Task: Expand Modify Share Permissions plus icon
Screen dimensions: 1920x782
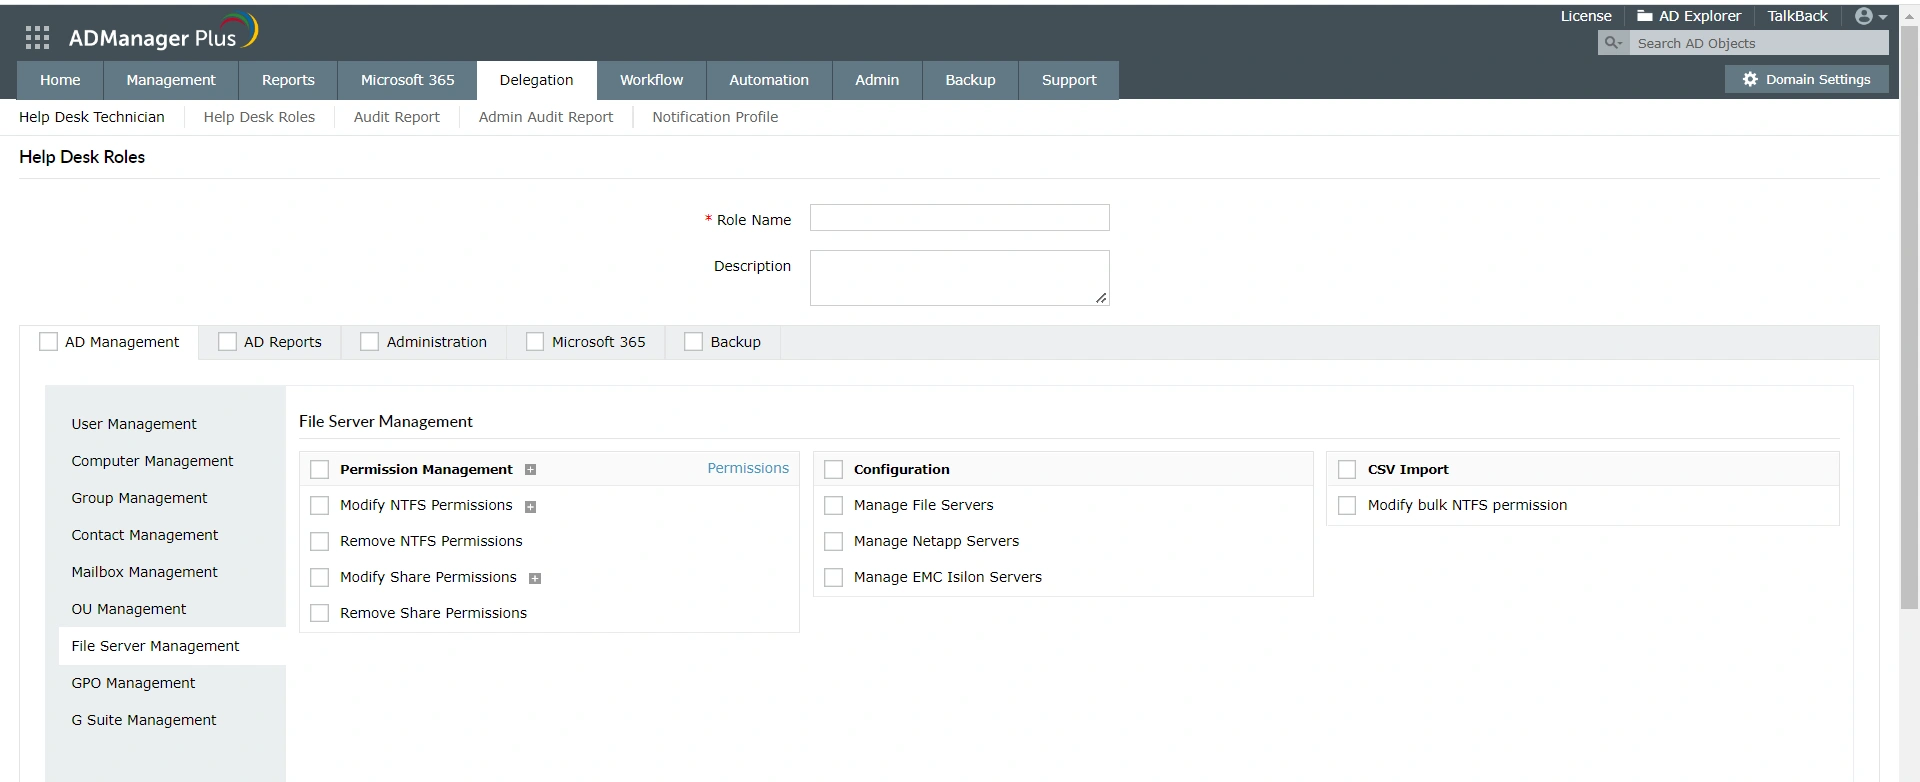Action: tap(535, 578)
